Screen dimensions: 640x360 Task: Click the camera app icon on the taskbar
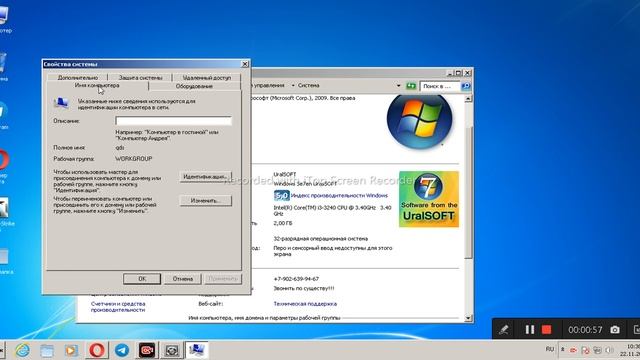point(172,350)
